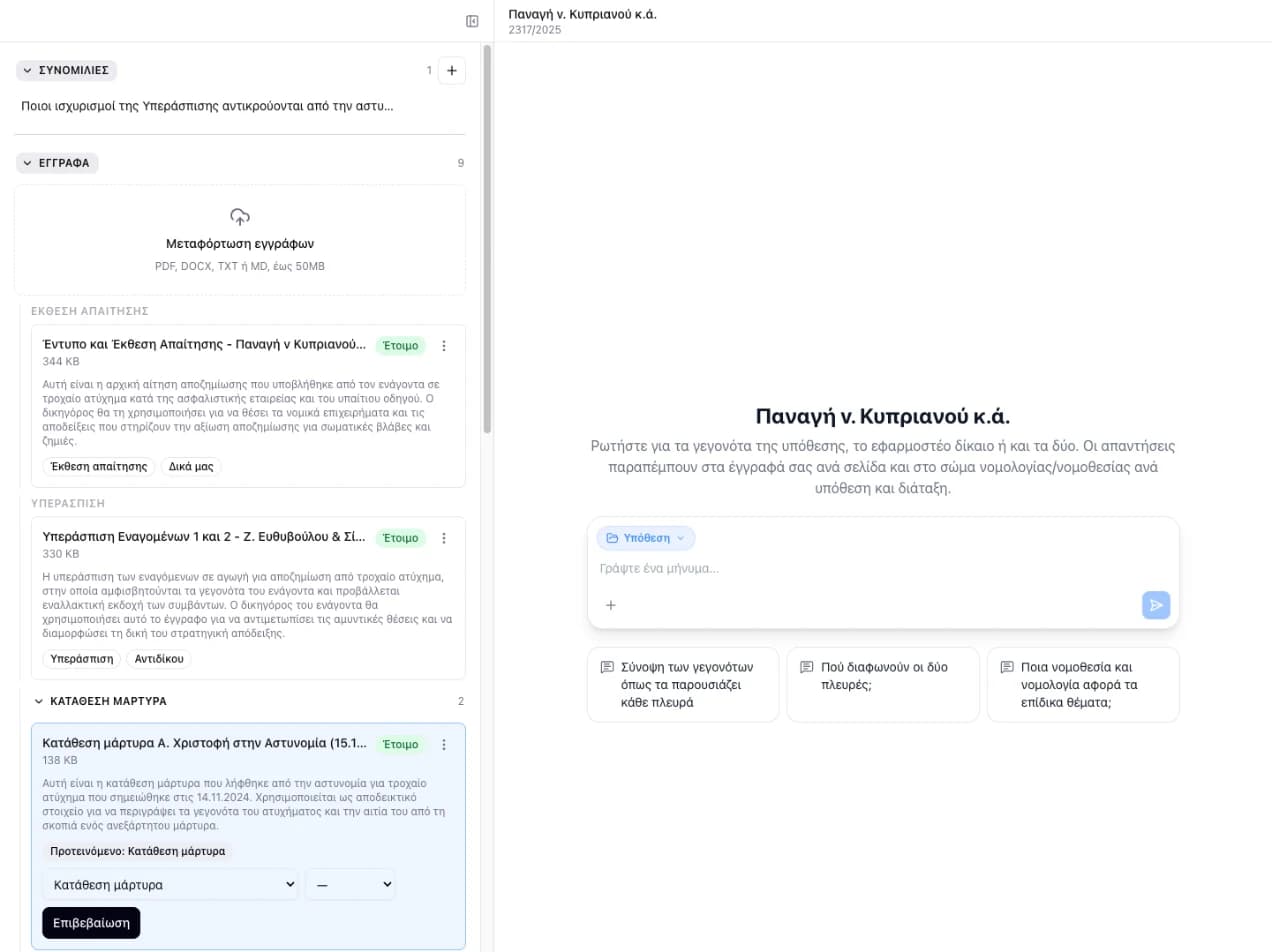
Task: Start a new conversation with the plus icon
Action: (x=451, y=71)
